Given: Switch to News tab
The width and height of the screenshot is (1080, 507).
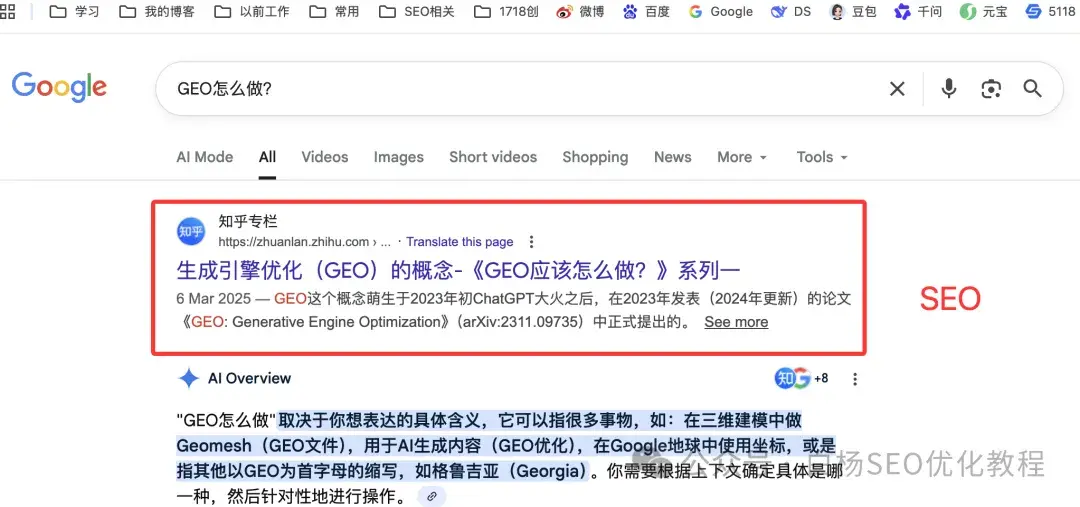Looking at the screenshot, I should [x=673, y=157].
